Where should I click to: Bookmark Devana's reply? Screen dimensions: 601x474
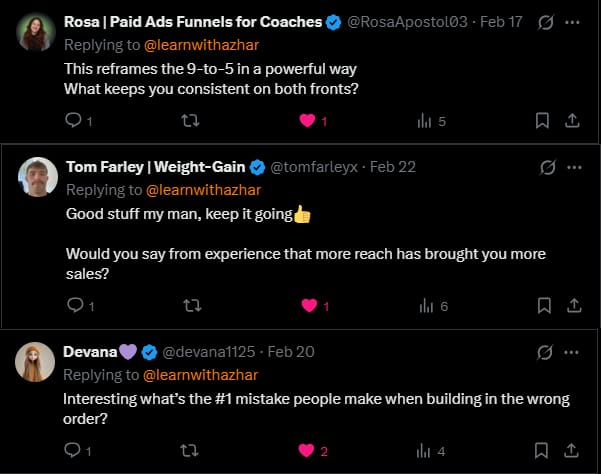[x=542, y=451]
